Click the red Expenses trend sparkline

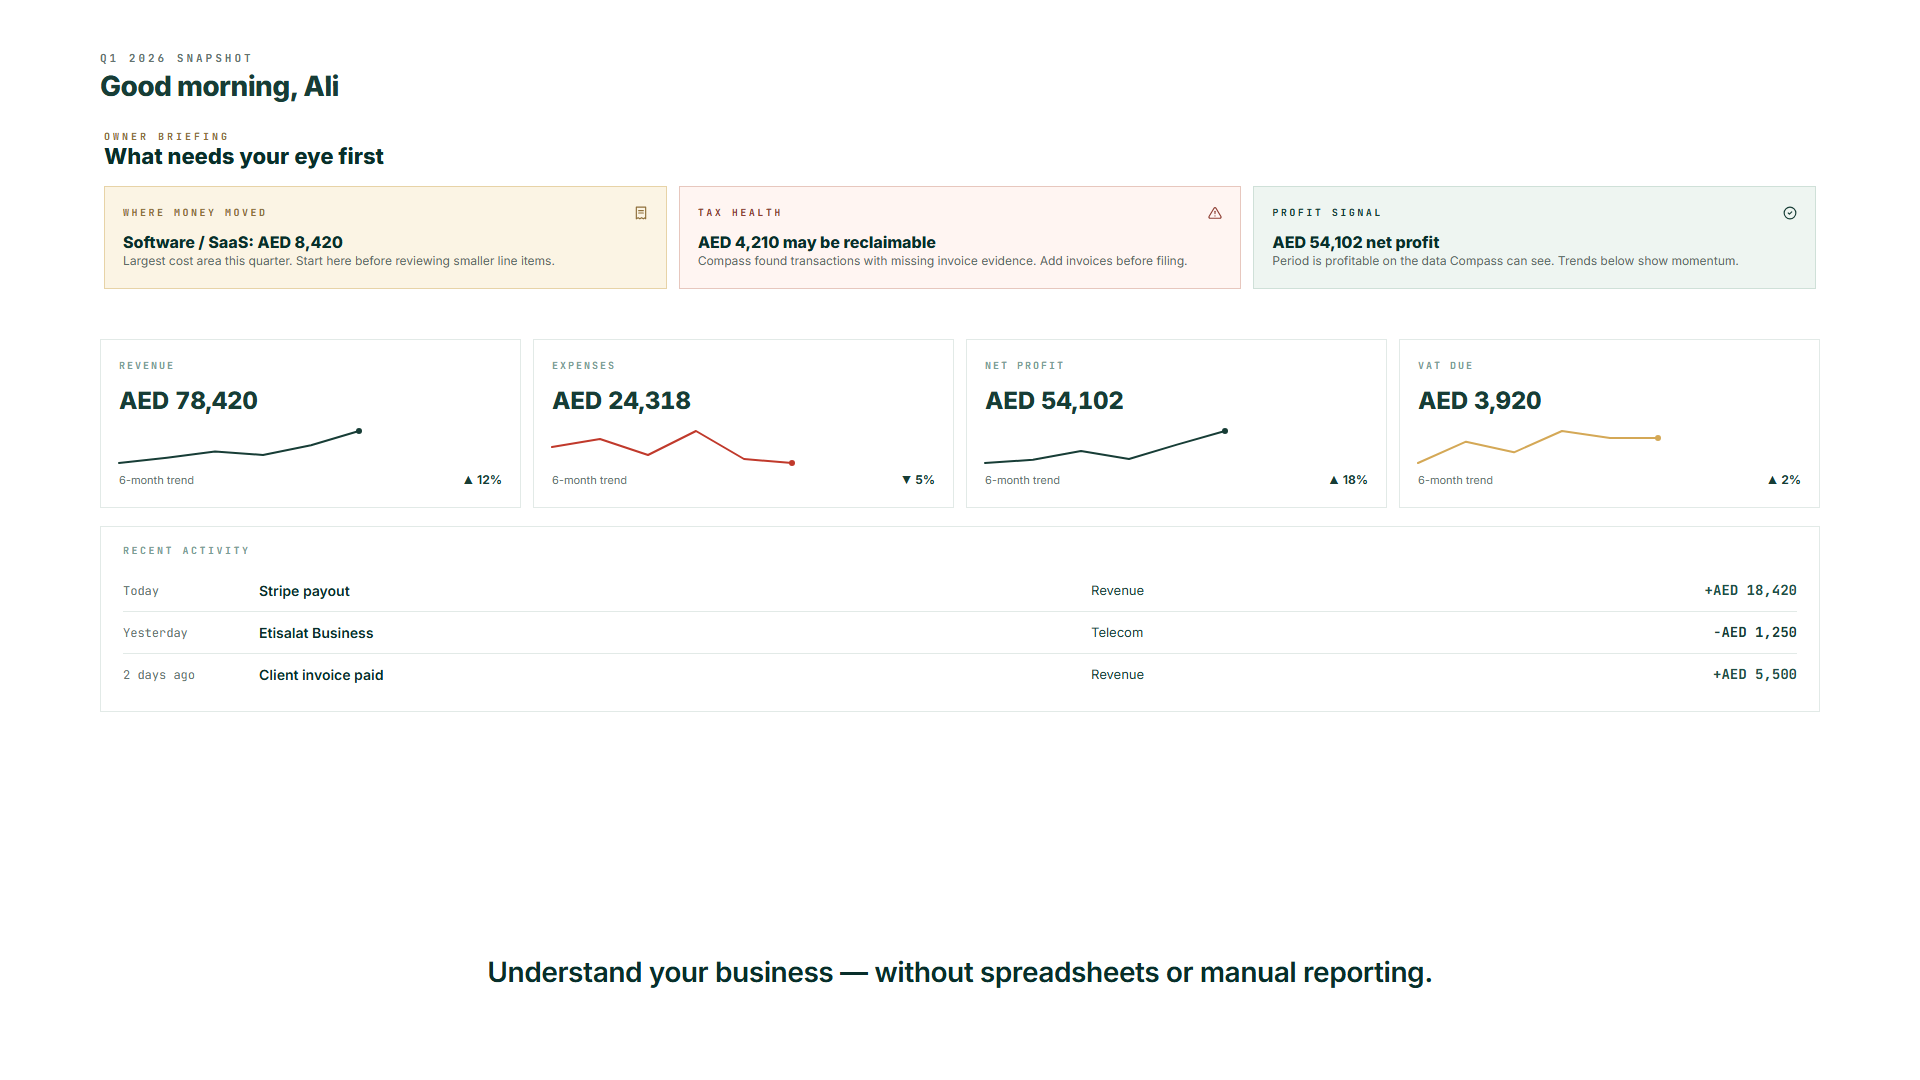pyautogui.click(x=673, y=447)
